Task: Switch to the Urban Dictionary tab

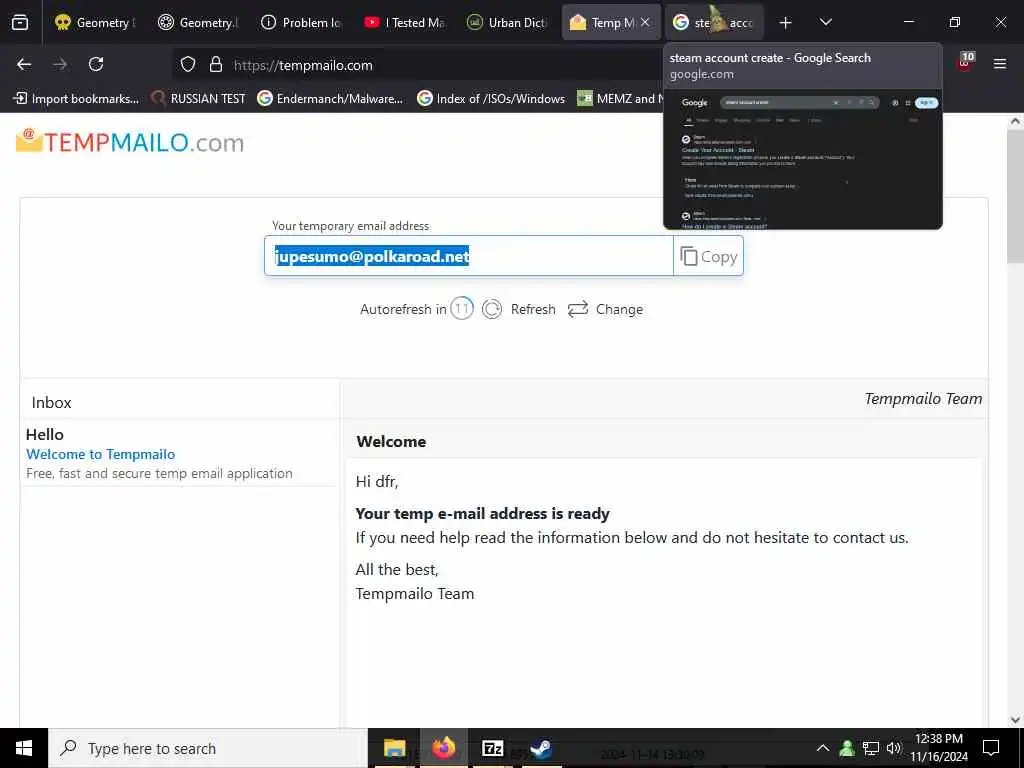Action: pyautogui.click(x=508, y=23)
